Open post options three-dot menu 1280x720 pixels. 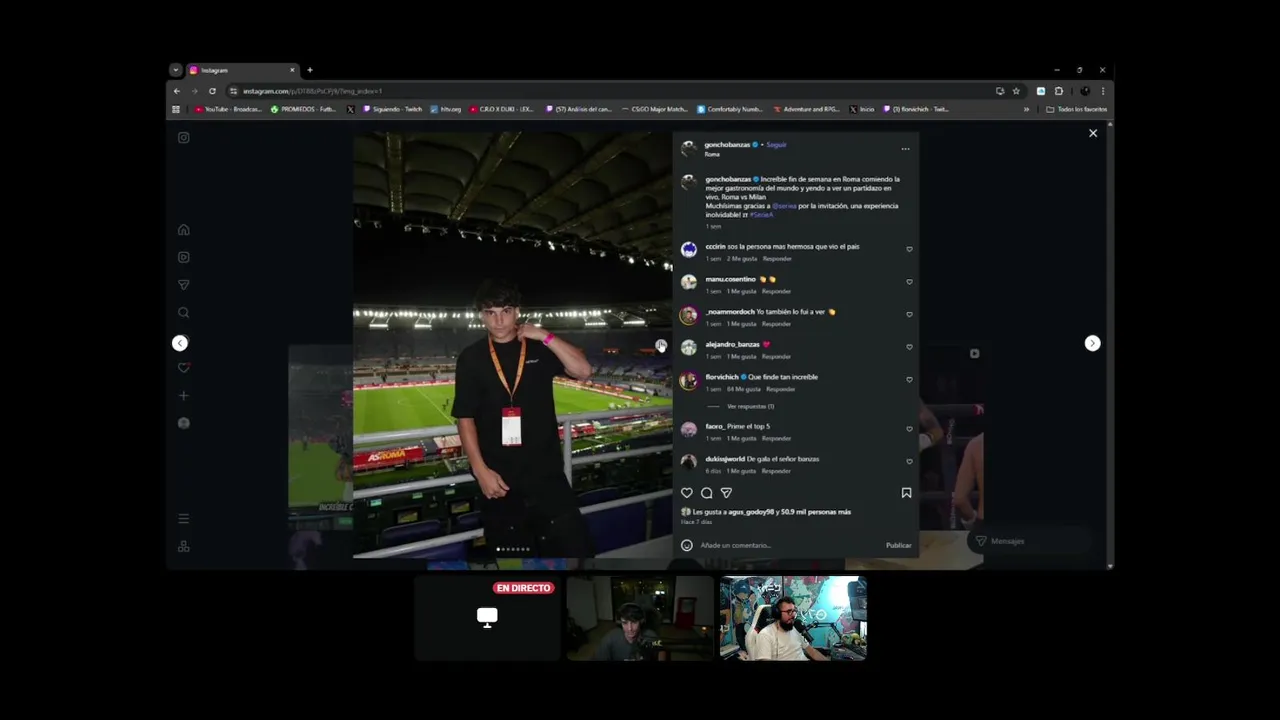click(x=905, y=149)
